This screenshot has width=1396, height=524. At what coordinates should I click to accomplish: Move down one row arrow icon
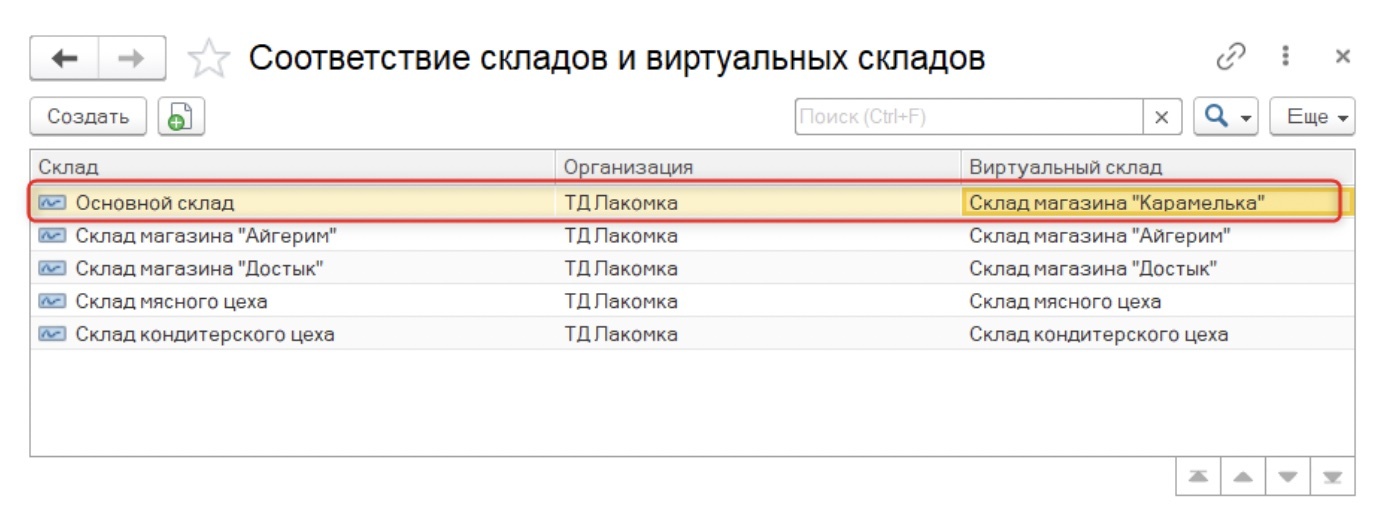pyautogui.click(x=1288, y=477)
